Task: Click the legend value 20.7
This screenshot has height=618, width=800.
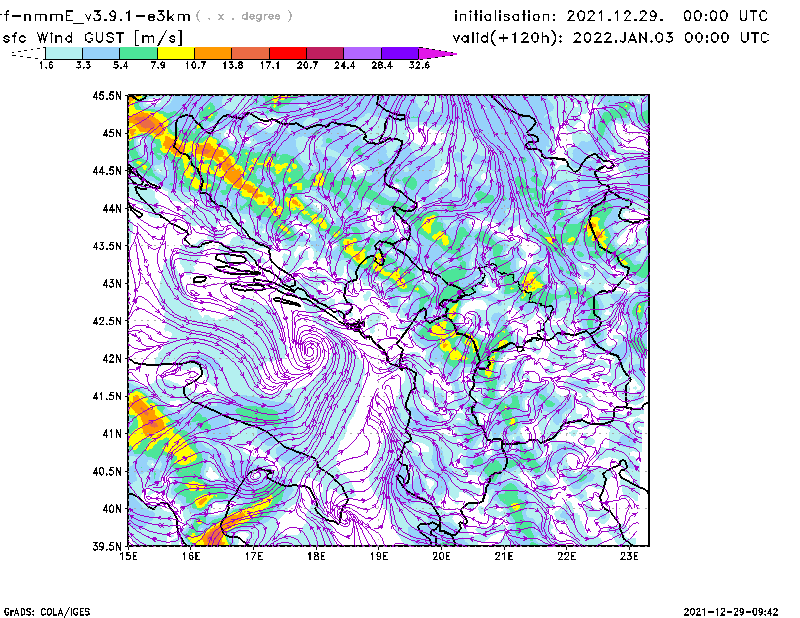Action: 307,65
